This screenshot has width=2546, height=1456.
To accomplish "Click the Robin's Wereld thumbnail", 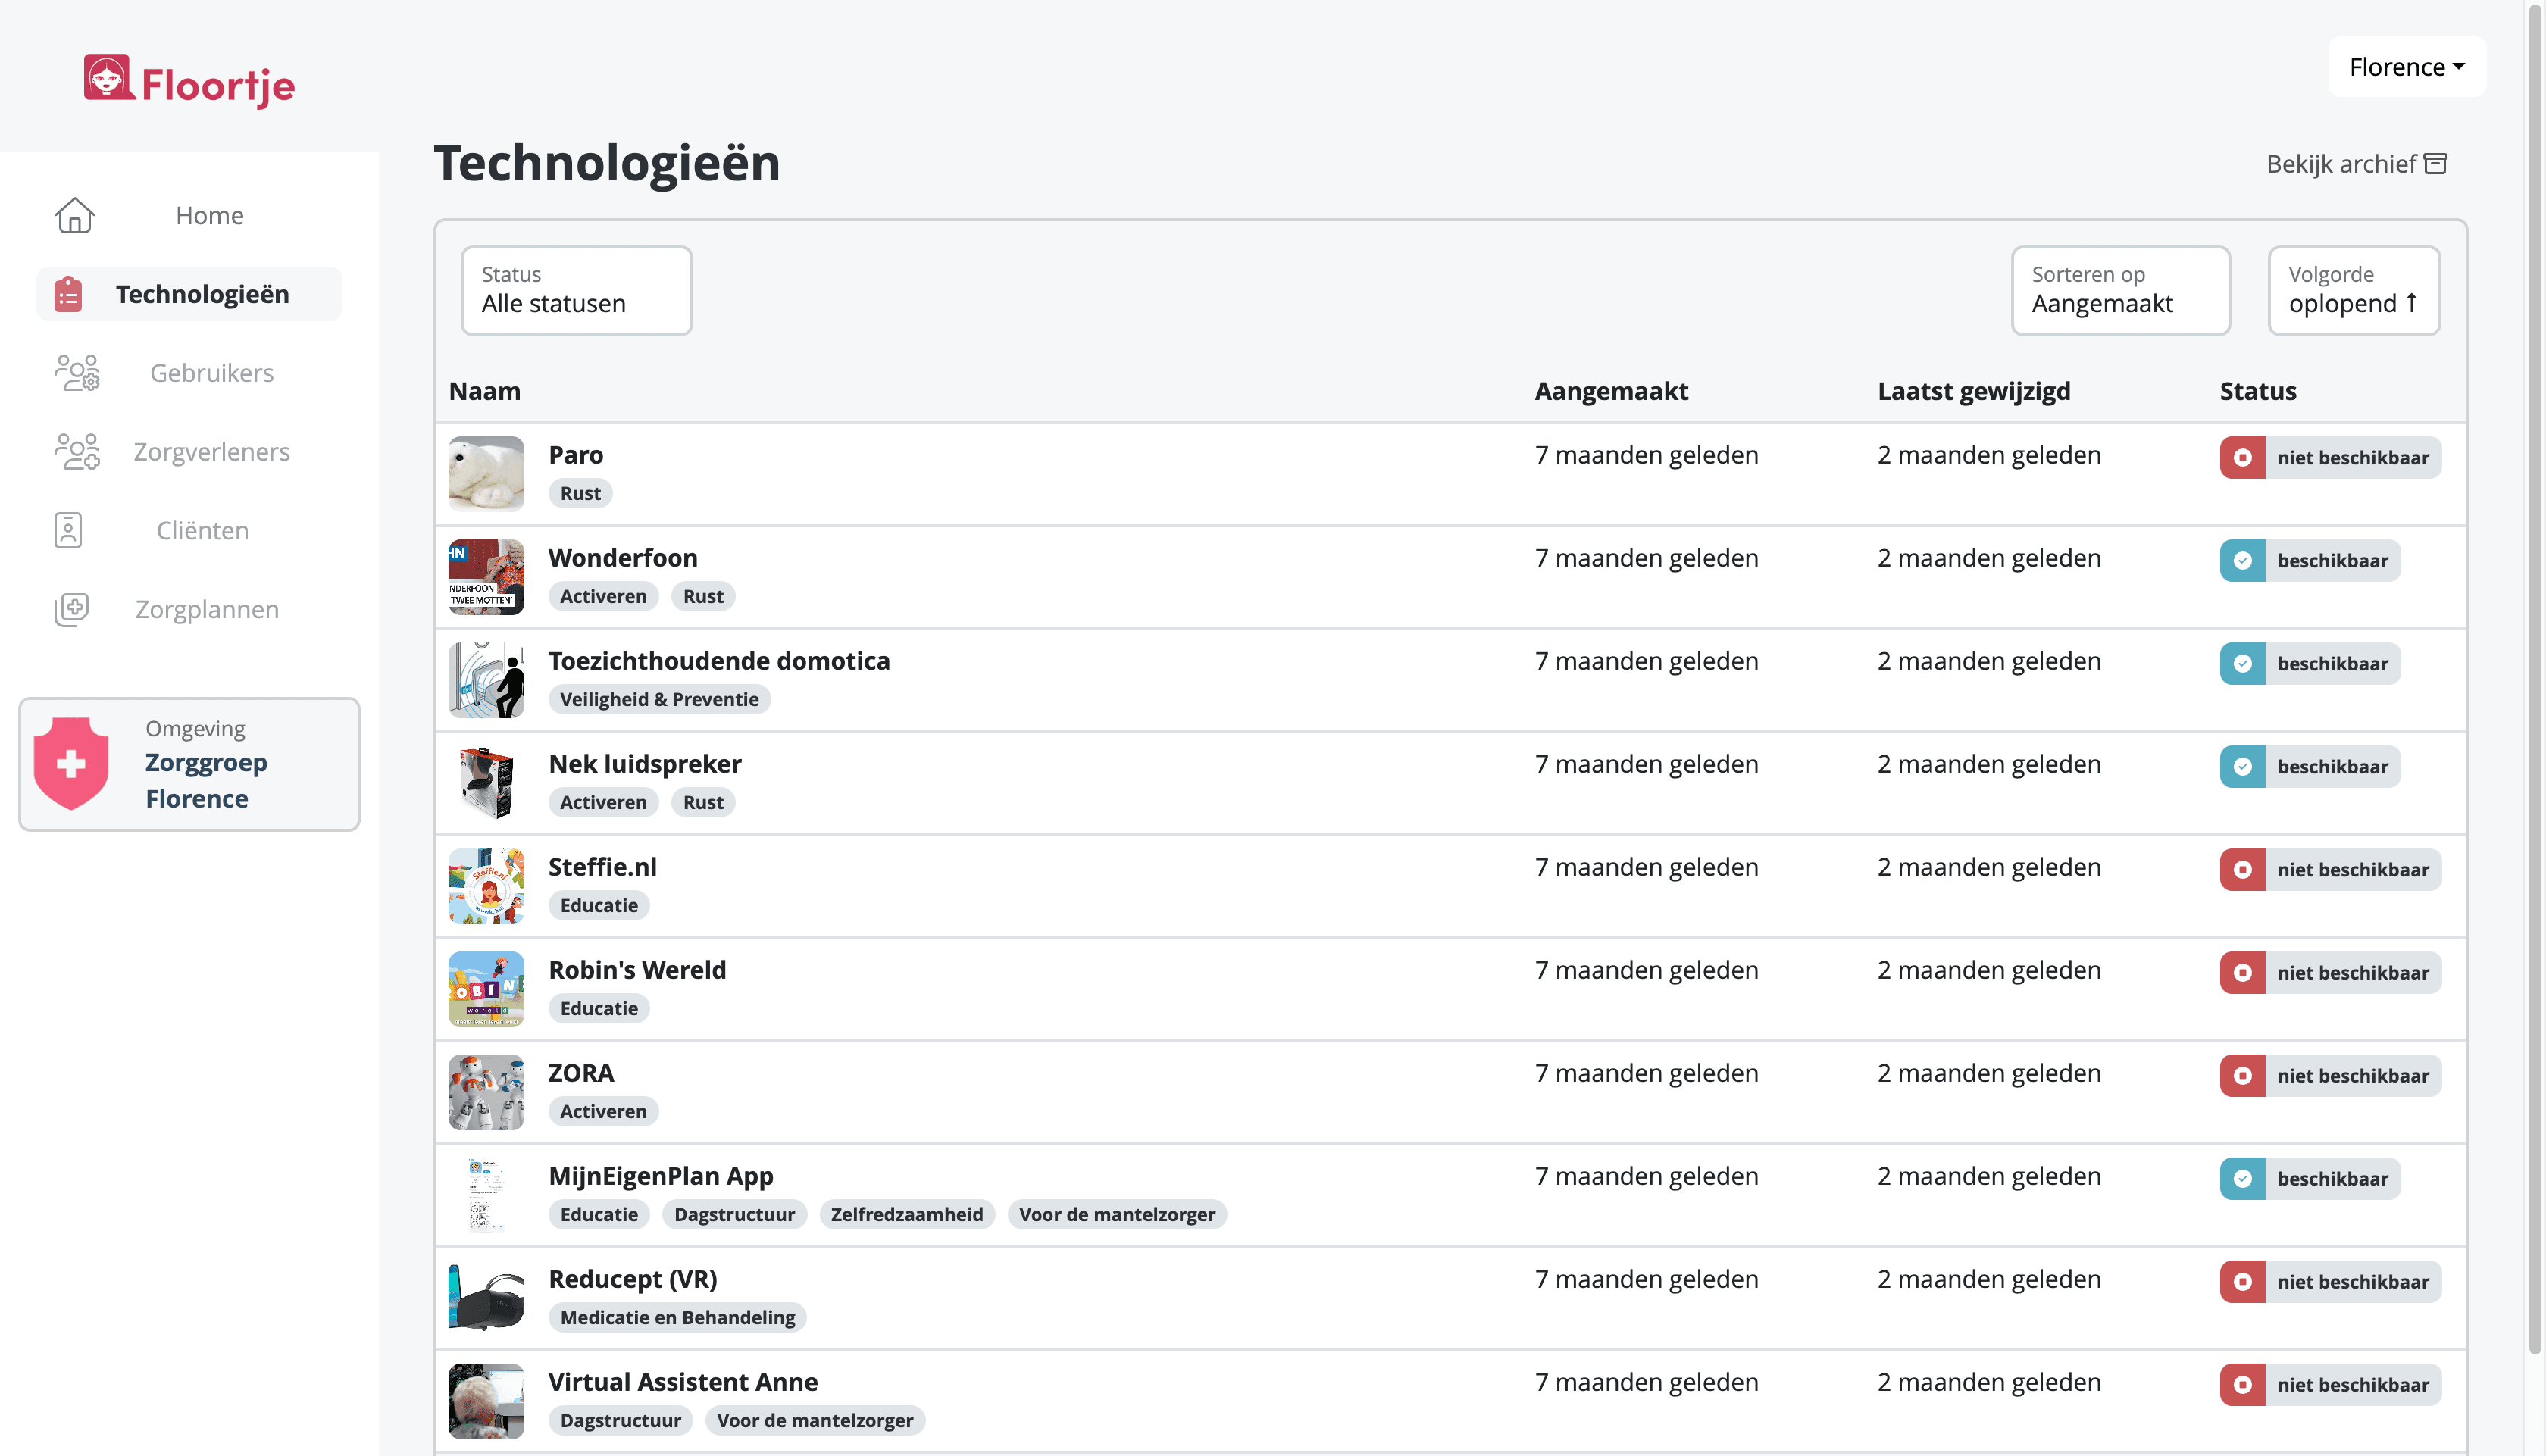I will click(x=486, y=989).
